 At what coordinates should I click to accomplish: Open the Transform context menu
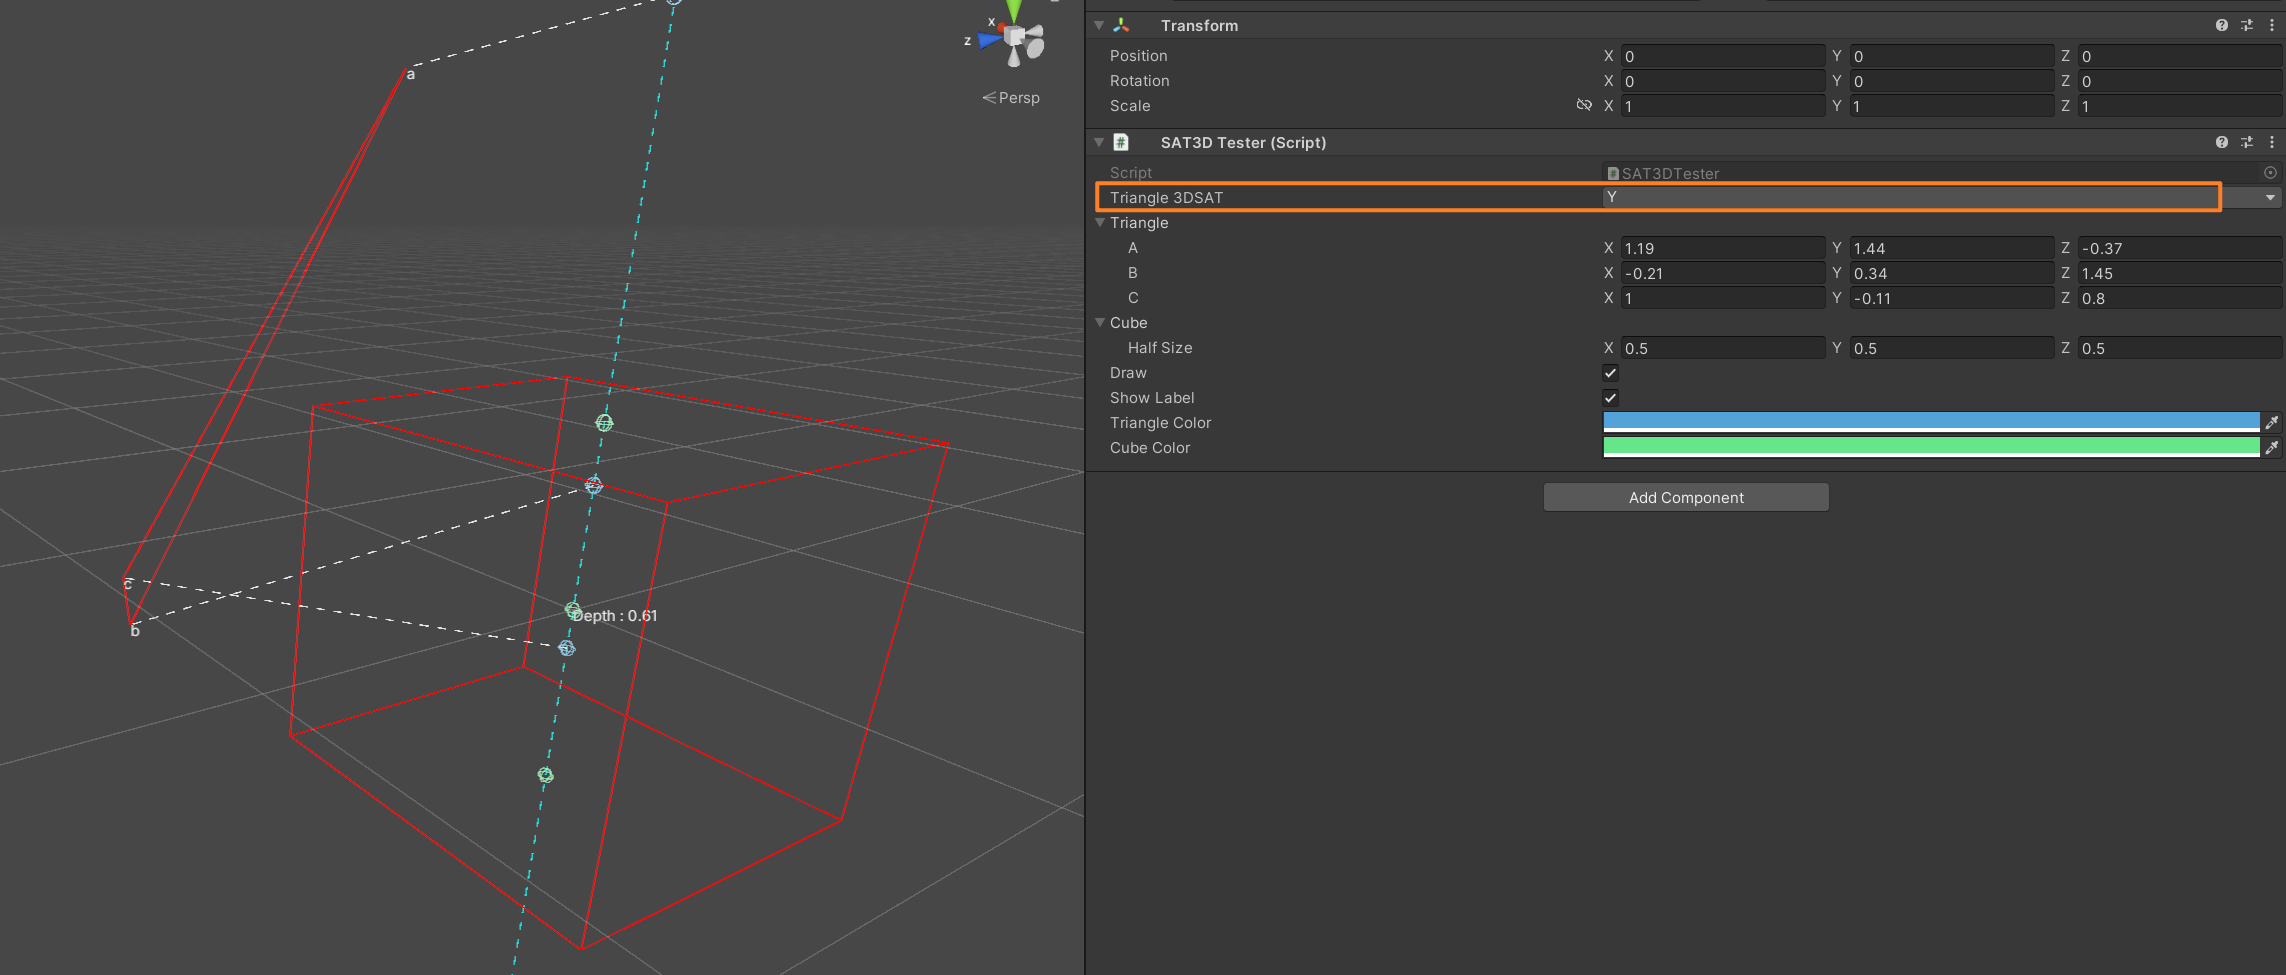pos(2270,25)
